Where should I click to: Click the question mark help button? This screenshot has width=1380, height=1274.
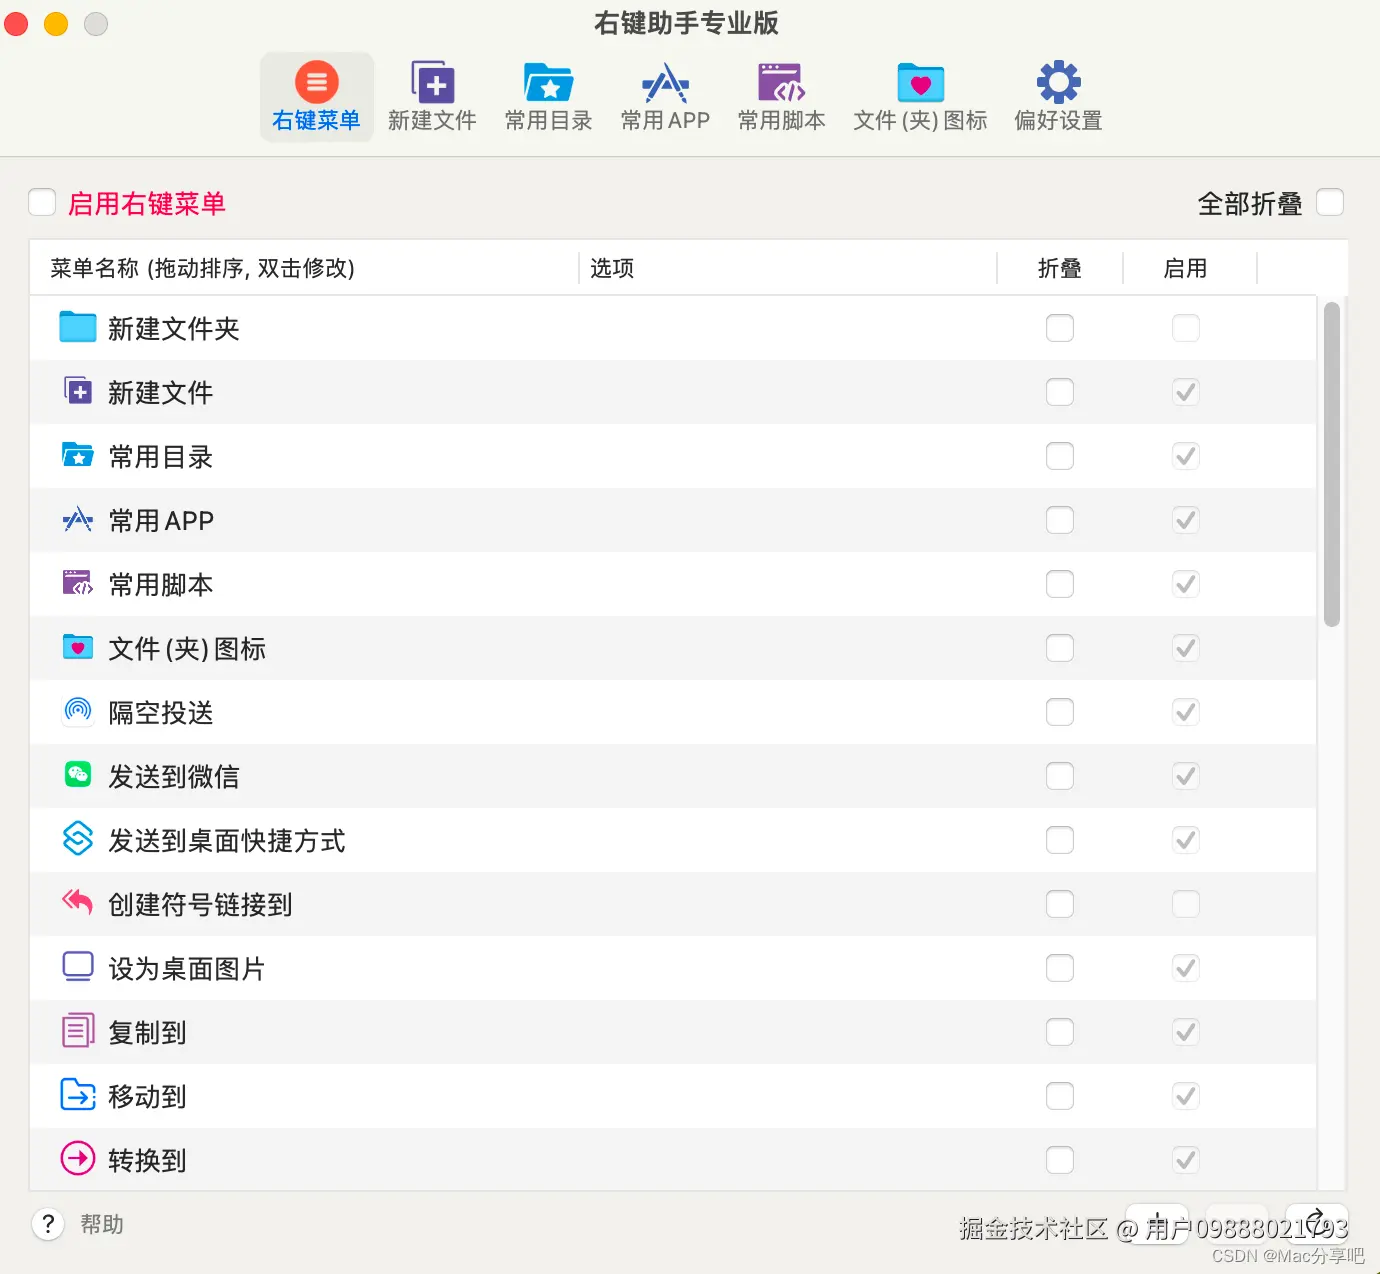coord(47,1224)
